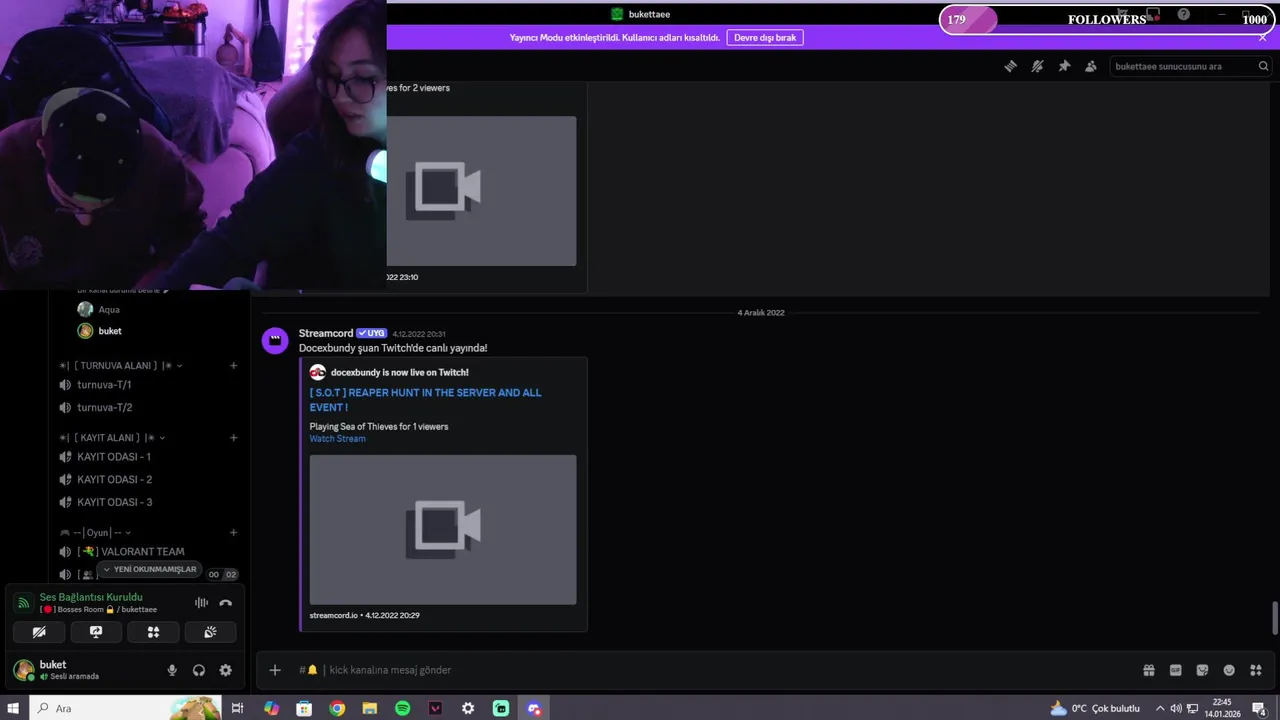Screen dimensions: 1280x720
Task: Collapse the Oyun category
Action: [x=96, y=533]
